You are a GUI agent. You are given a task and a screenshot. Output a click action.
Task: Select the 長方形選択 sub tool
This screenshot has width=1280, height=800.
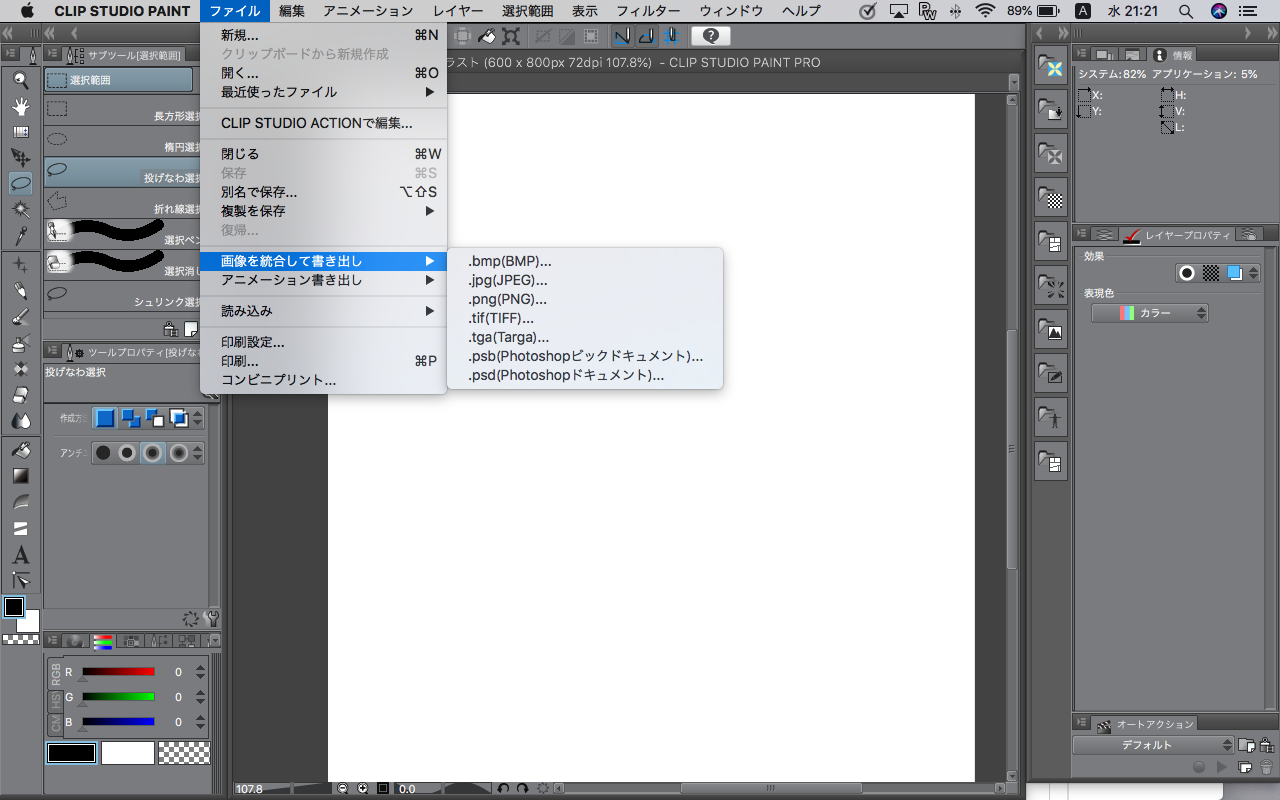coord(123,112)
